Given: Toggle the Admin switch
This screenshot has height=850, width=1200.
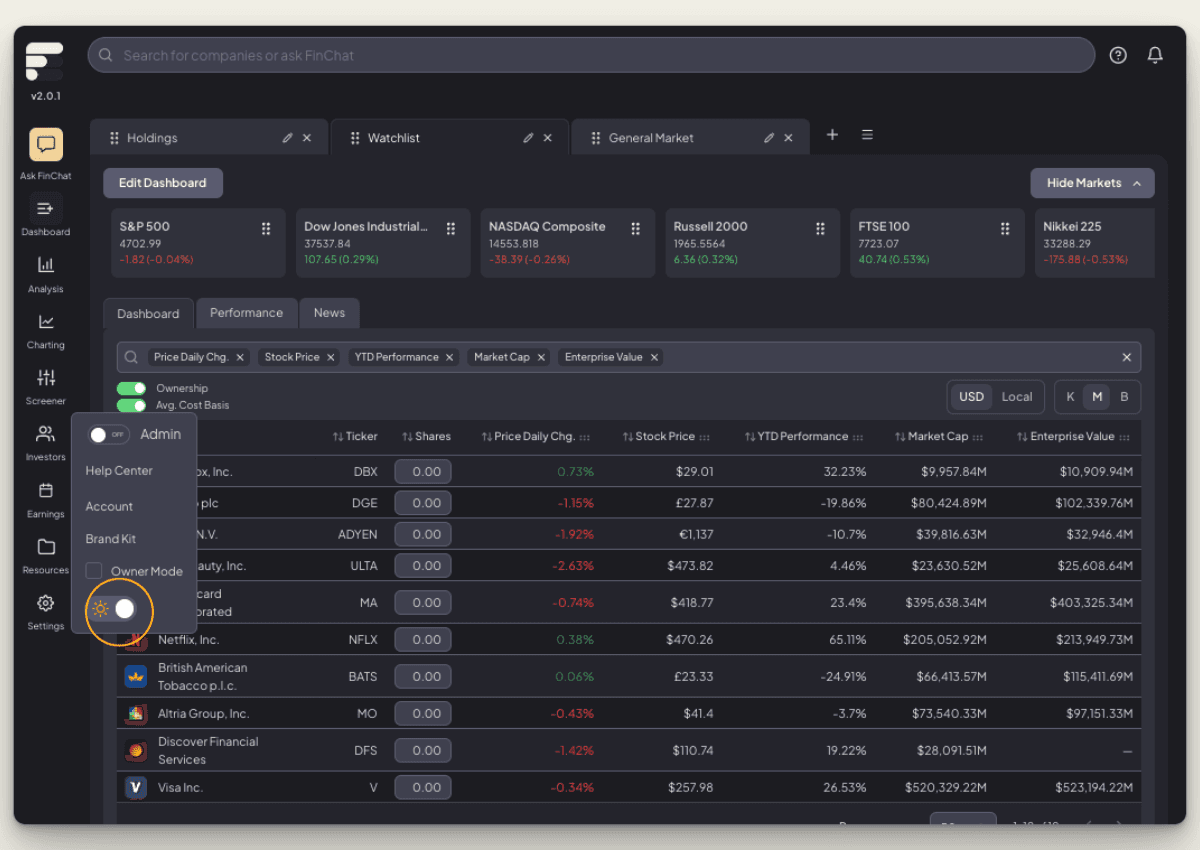Looking at the screenshot, I should 109,435.
